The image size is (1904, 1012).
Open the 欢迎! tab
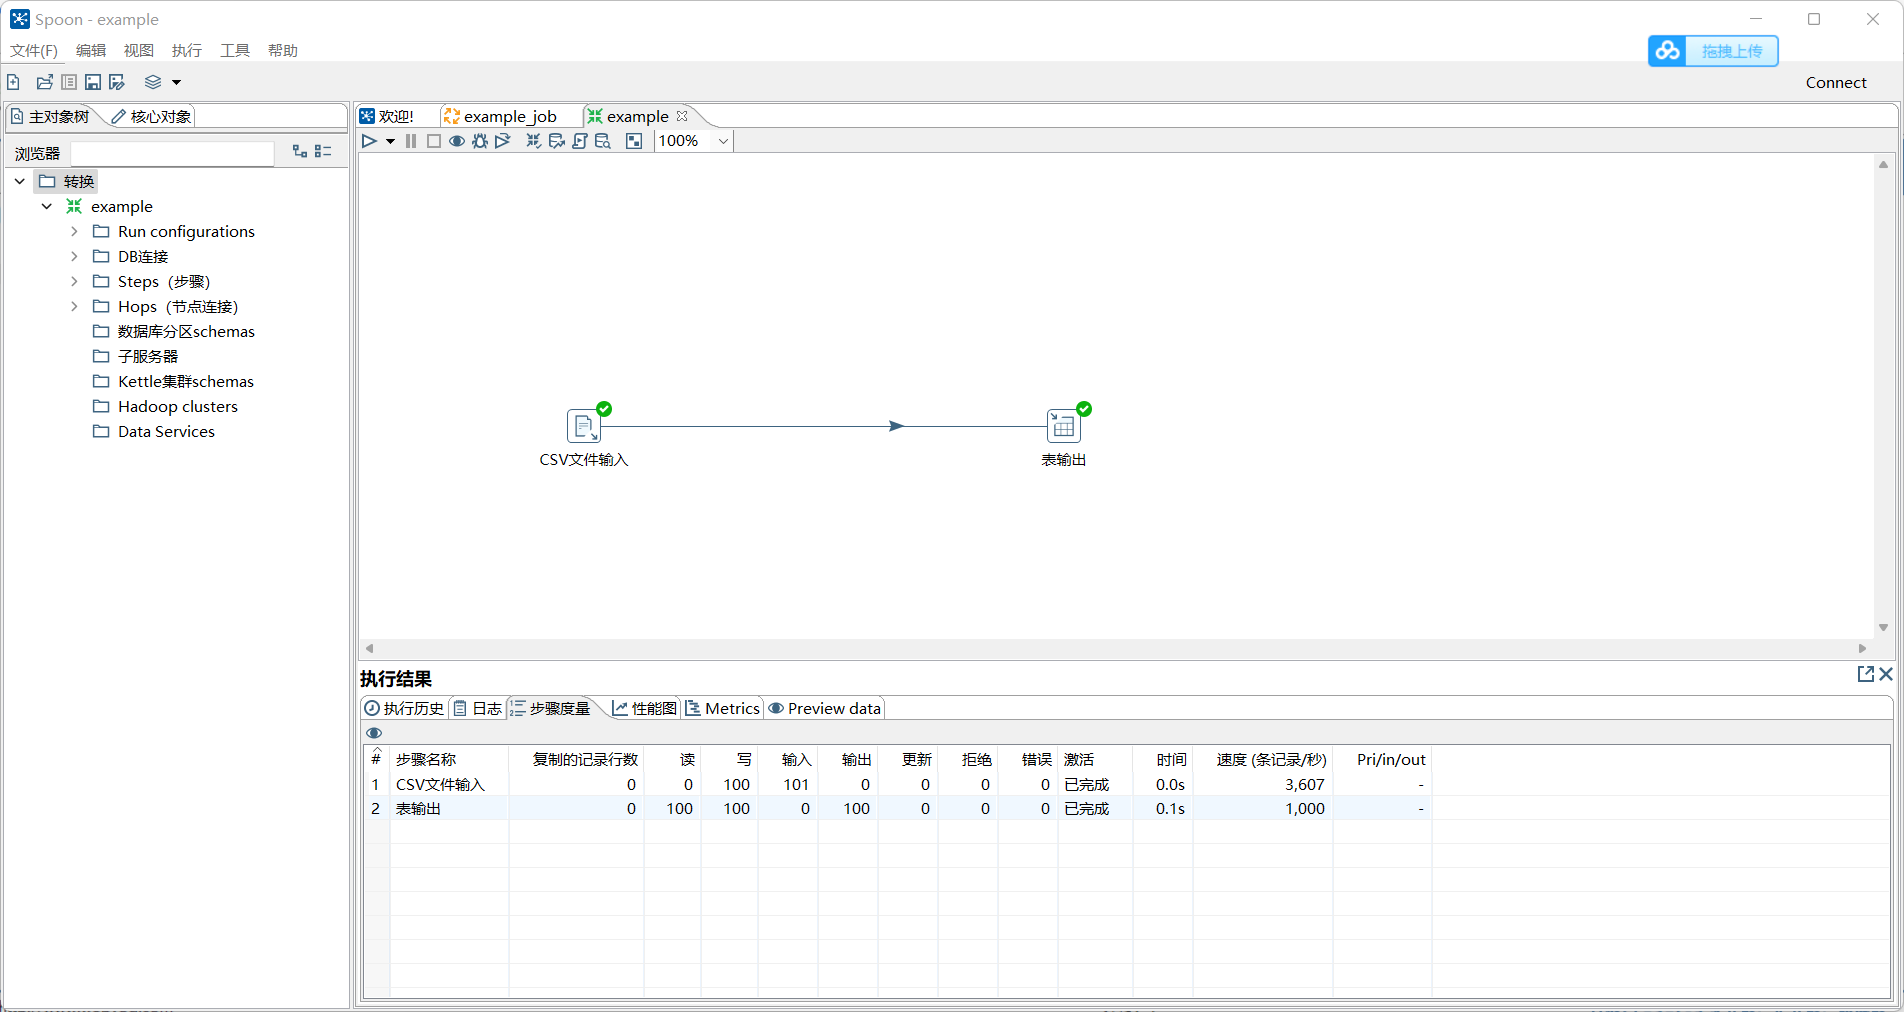point(387,117)
